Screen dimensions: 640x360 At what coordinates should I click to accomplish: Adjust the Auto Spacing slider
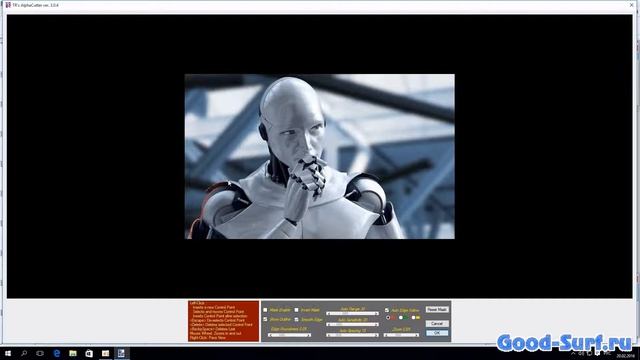point(352,335)
